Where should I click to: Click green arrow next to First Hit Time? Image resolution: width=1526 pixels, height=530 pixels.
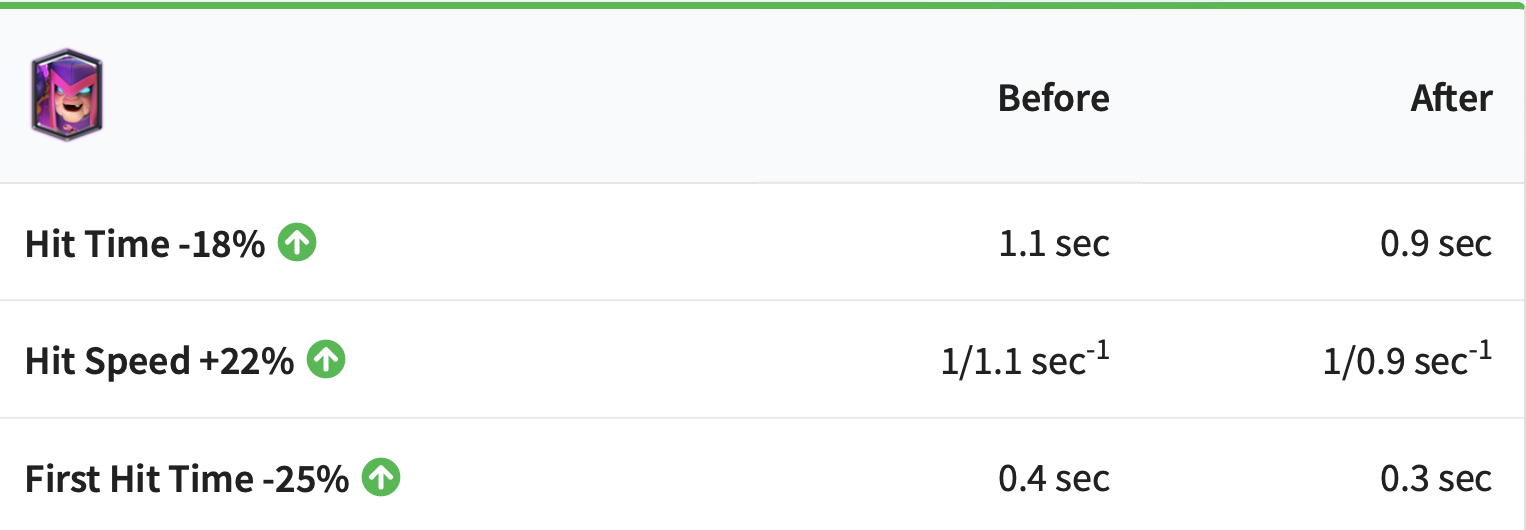point(381,478)
